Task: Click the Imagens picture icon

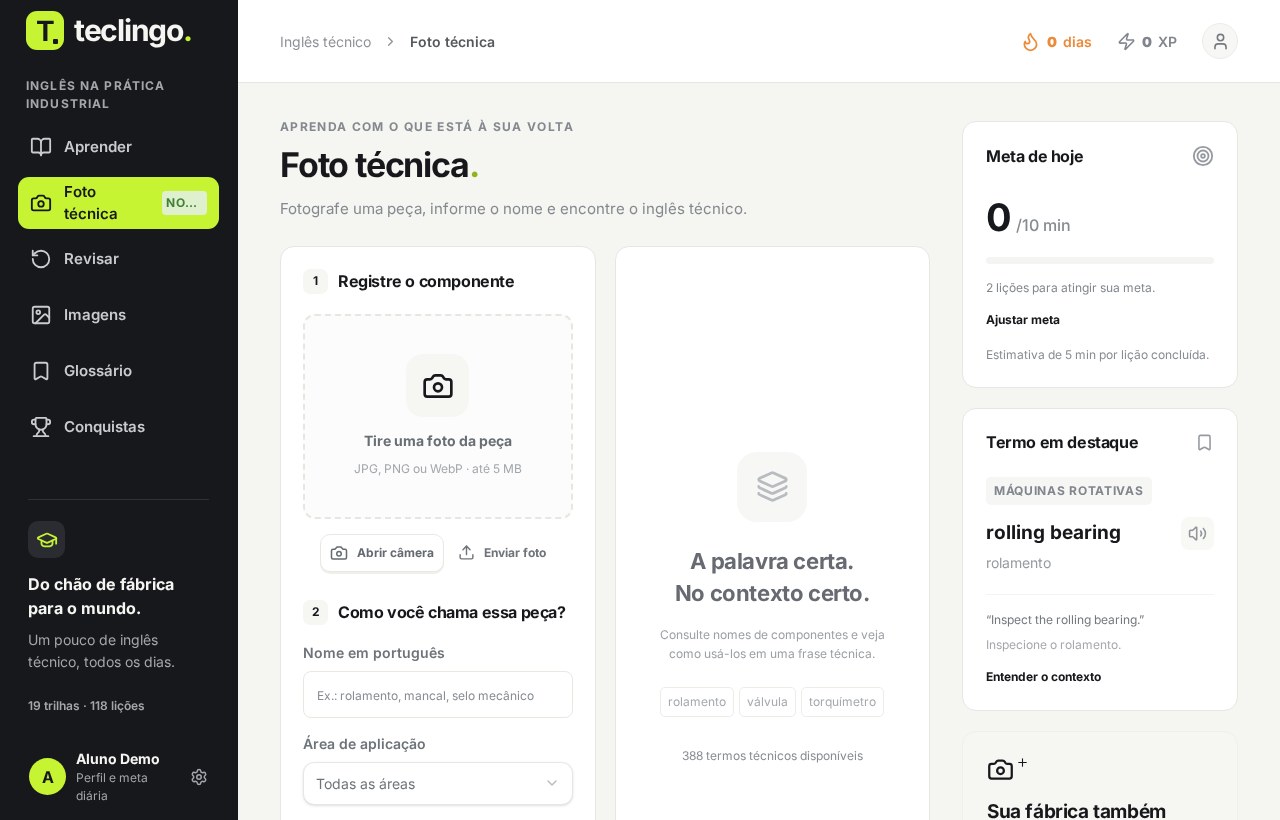Action: [41, 315]
